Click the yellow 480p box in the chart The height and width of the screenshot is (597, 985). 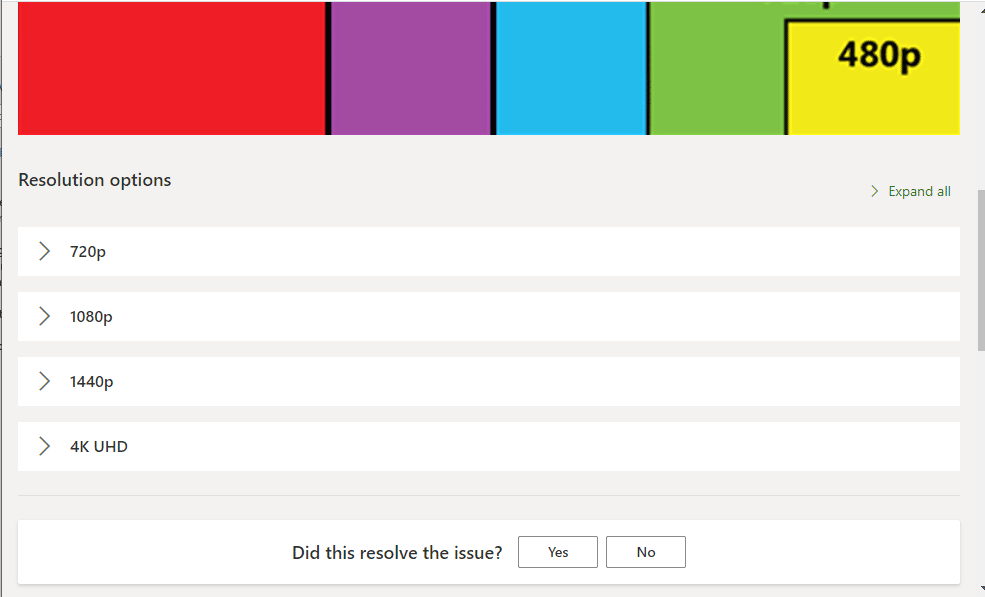873,78
